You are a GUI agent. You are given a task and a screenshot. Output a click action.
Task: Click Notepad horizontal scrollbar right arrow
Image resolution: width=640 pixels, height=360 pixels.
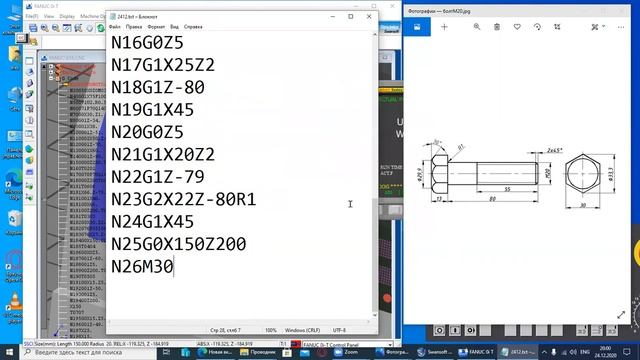[368, 322]
